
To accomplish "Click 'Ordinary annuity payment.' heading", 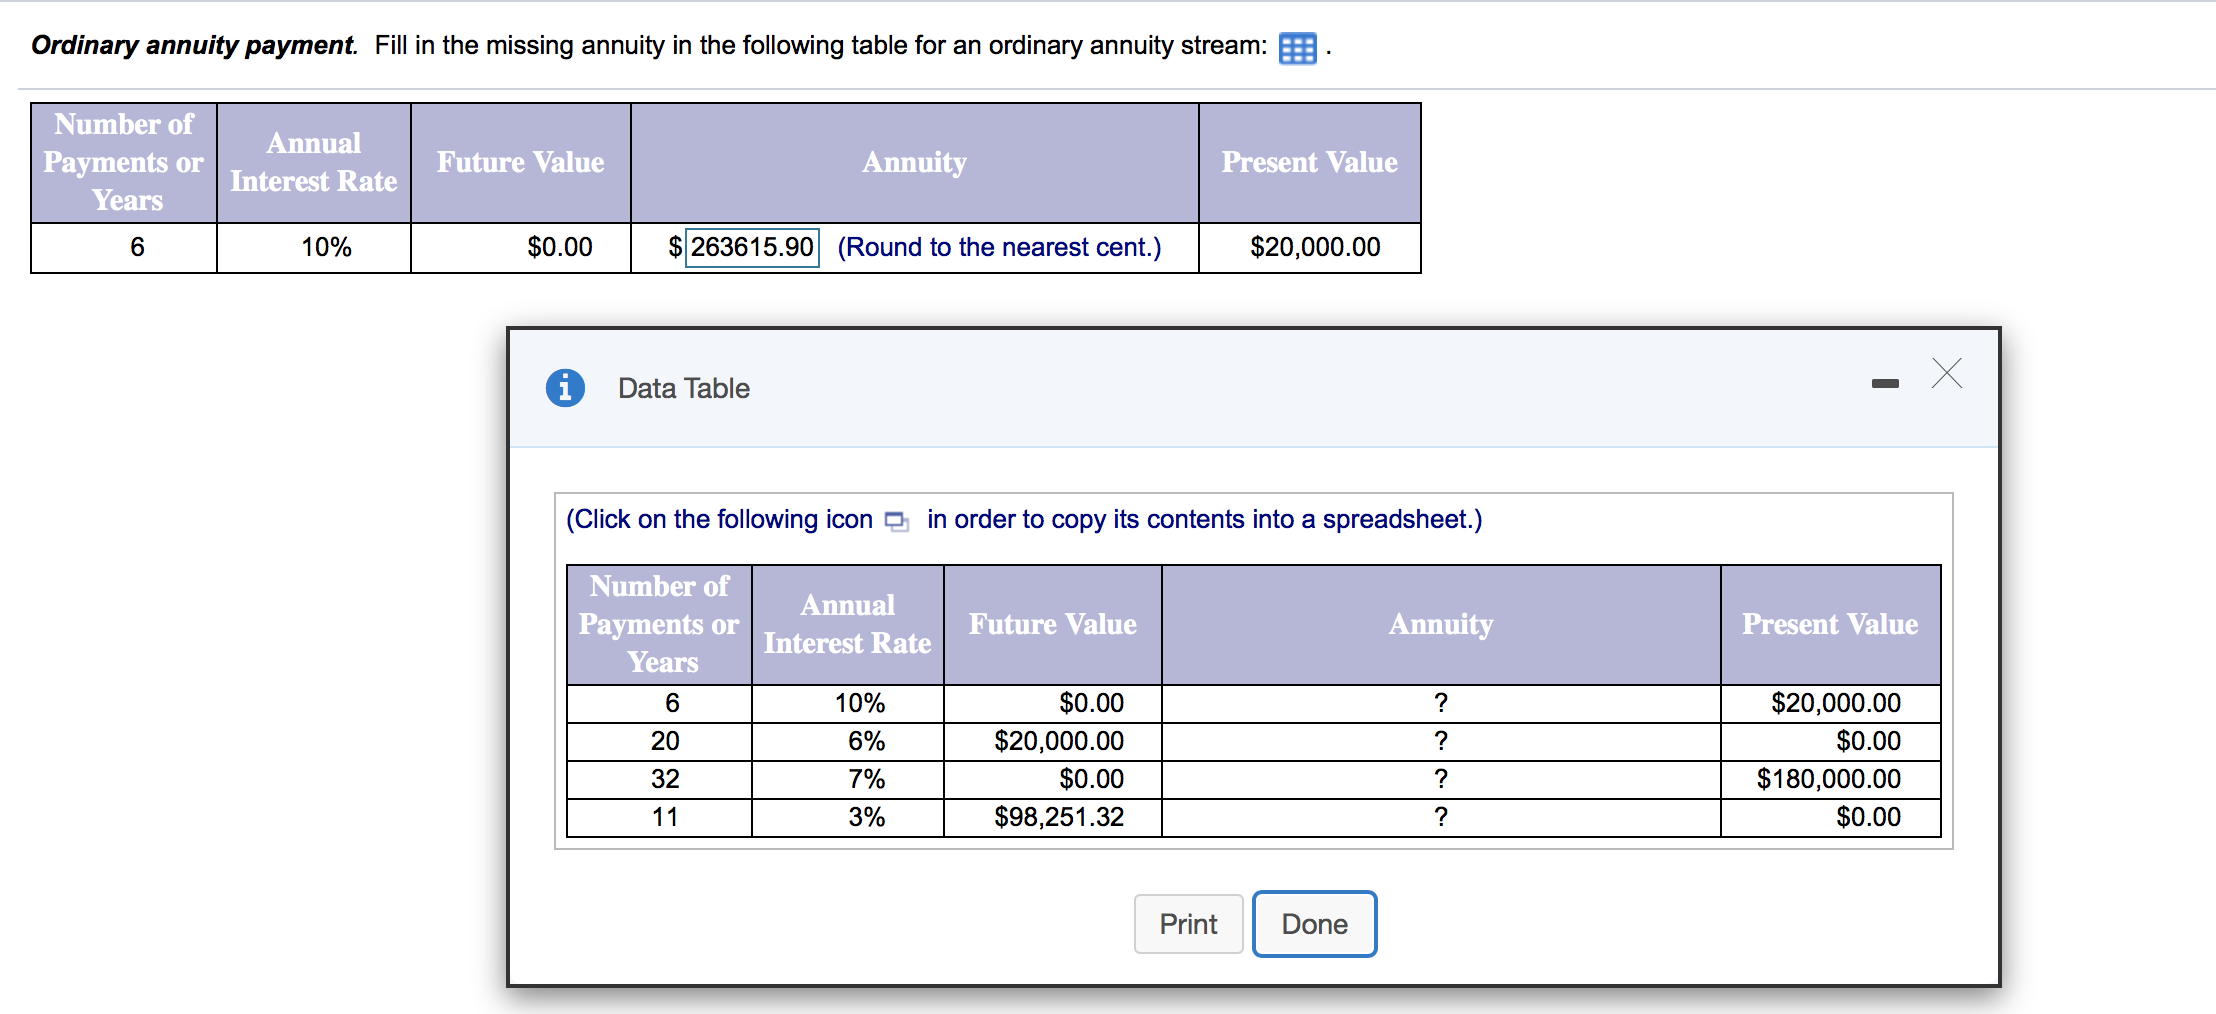I will 194,46.
